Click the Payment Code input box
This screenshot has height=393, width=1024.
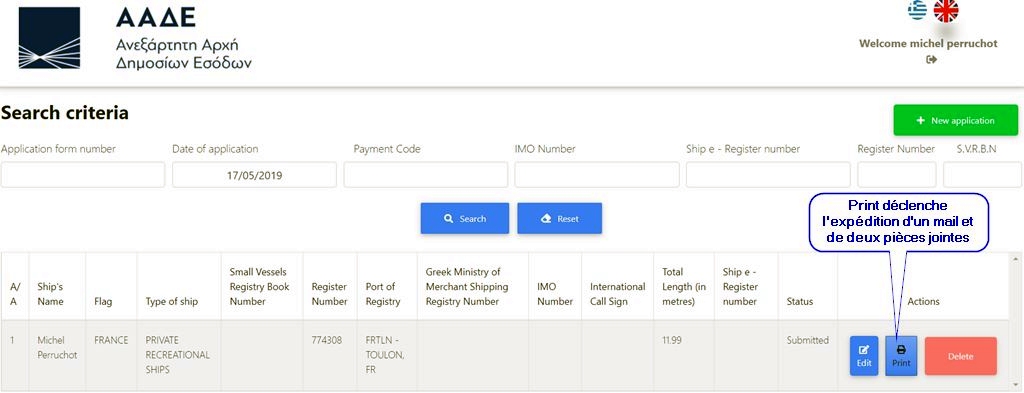click(426, 175)
